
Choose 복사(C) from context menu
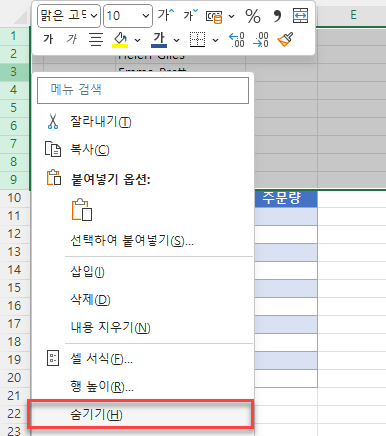pos(143,150)
